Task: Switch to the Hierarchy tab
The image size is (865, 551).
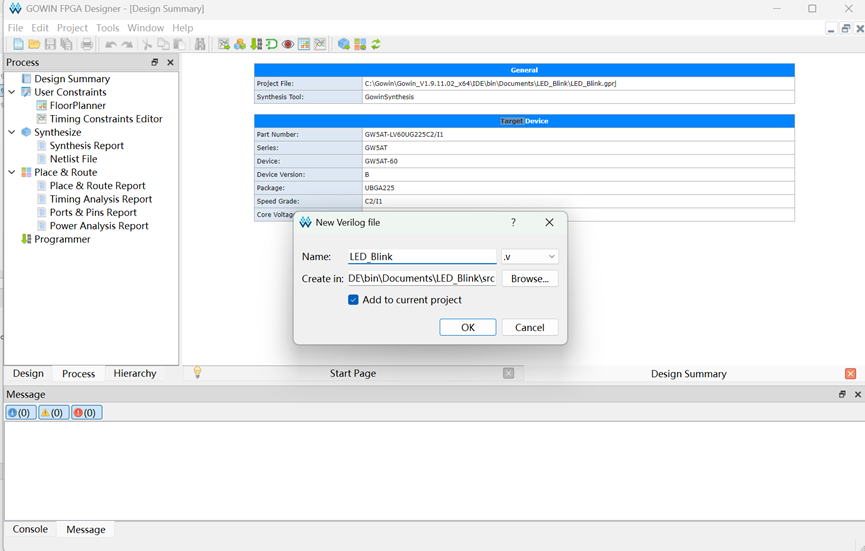Action: coord(135,373)
